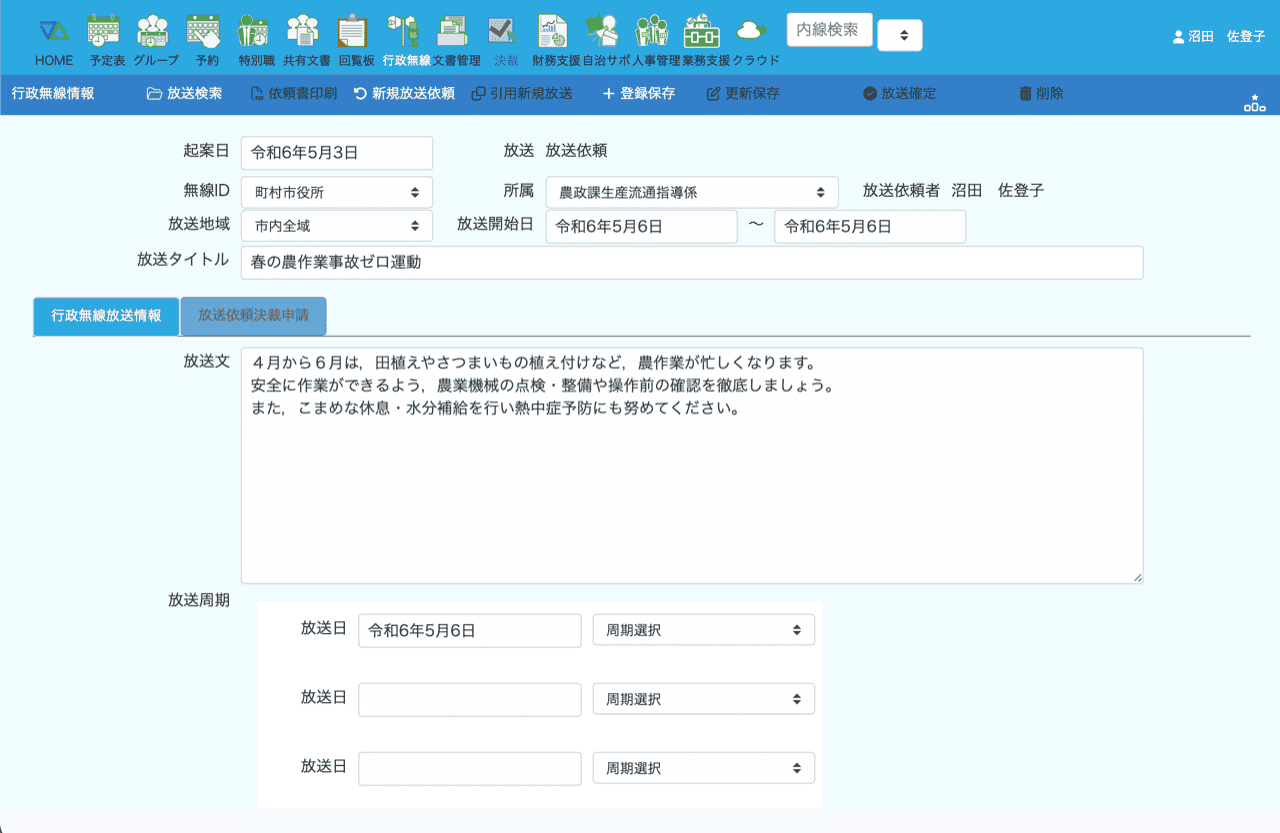The height and width of the screenshot is (833, 1280).
Task: Switch to 放送依頼決裁申請 tab
Action: [x=253, y=315]
